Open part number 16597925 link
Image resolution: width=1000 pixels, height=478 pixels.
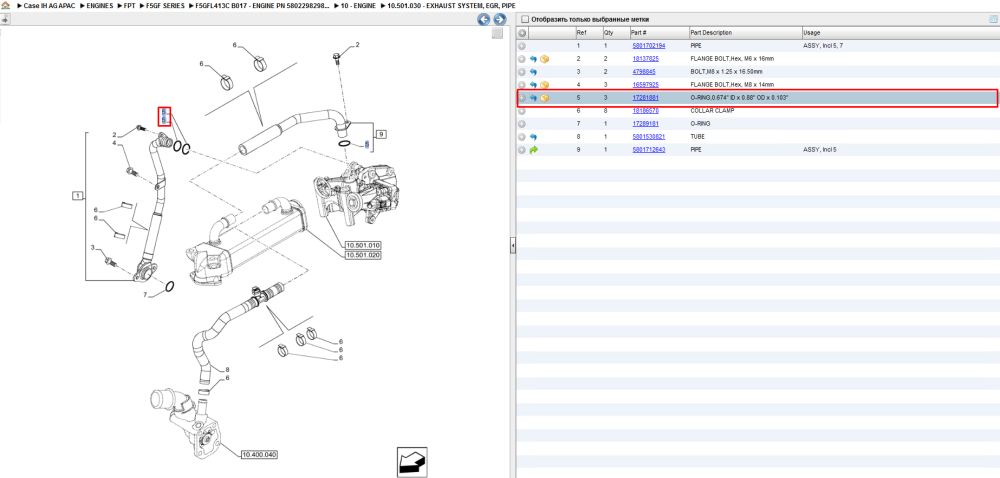[x=645, y=85]
